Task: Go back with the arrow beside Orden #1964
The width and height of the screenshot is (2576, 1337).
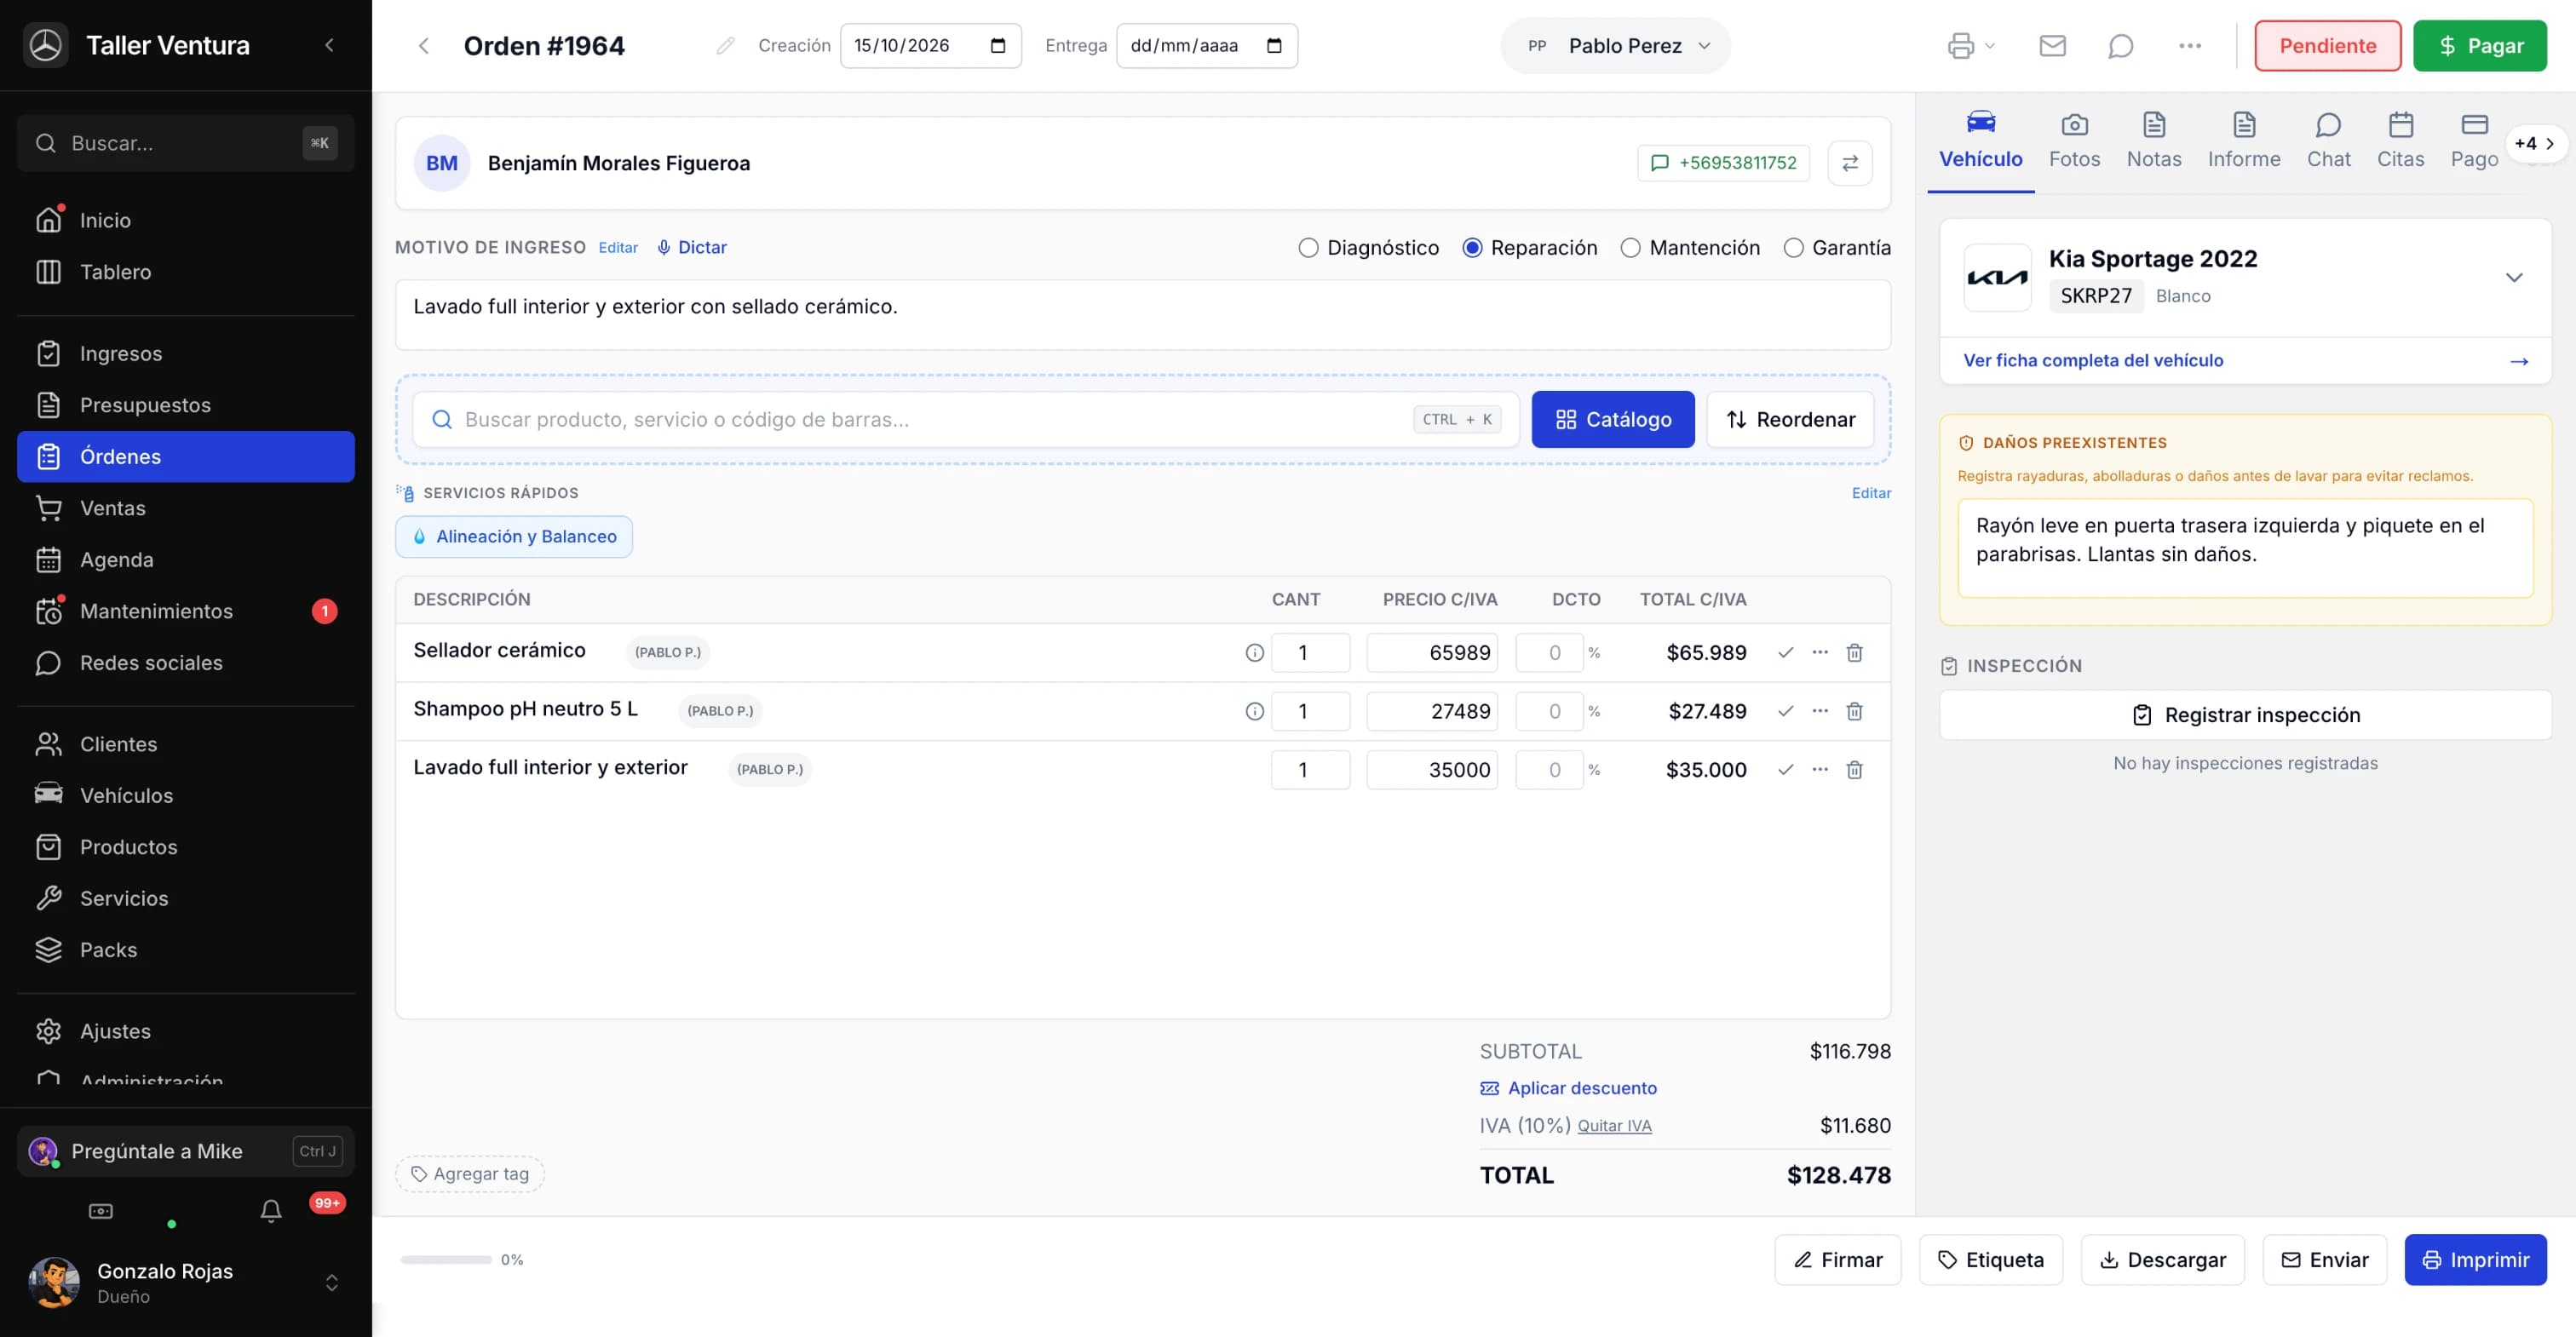Action: (x=423, y=46)
